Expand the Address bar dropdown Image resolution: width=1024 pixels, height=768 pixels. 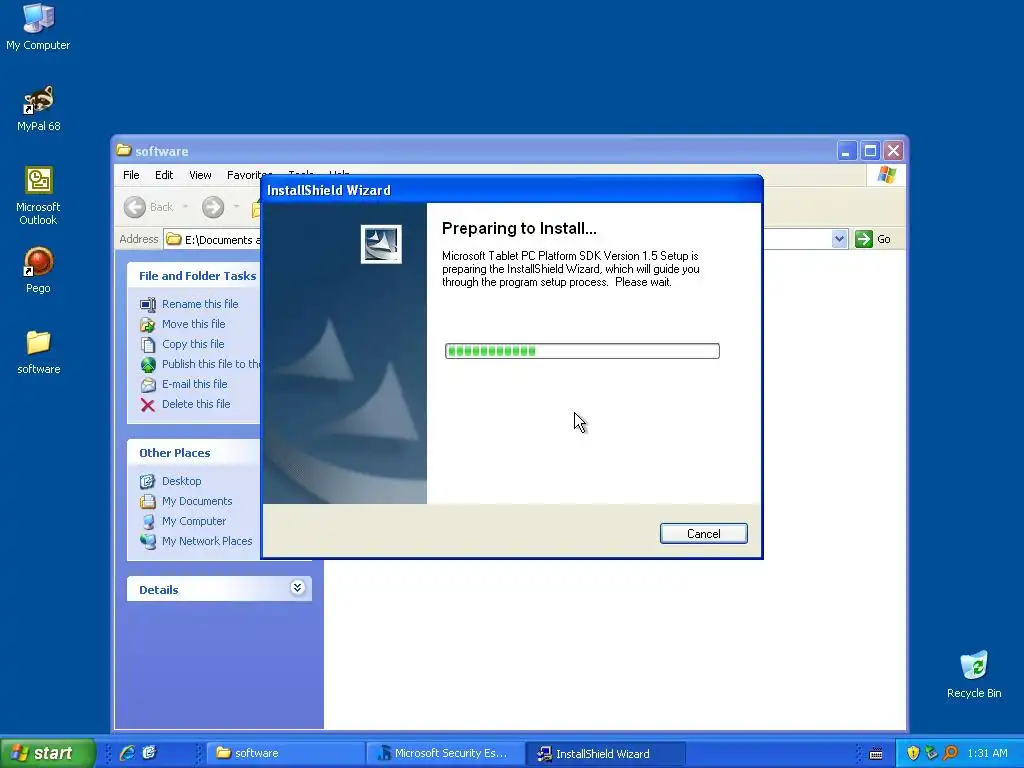coord(839,239)
